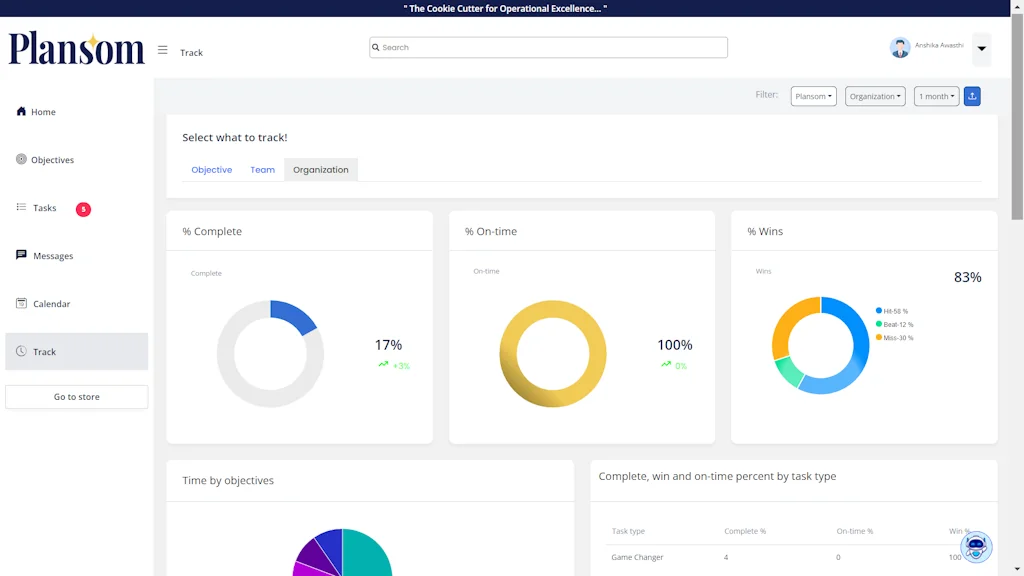Switch to the Objective tab

click(x=212, y=170)
